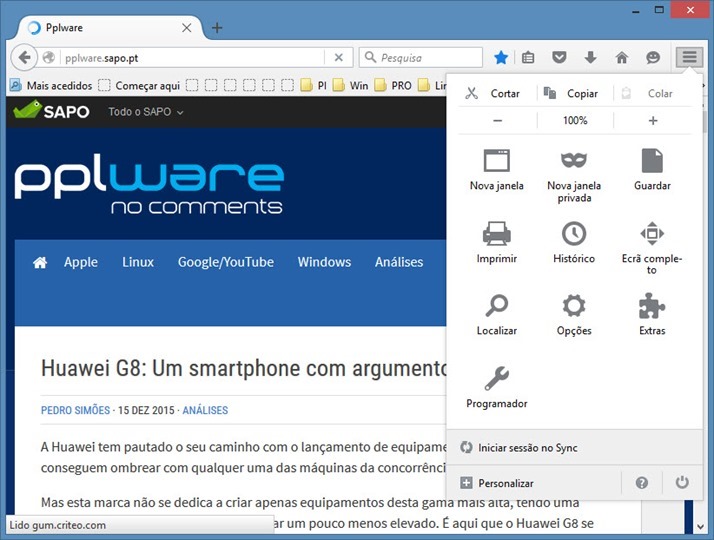Click the ppware no comments logo
This screenshot has height=540, width=714.
pos(148,183)
